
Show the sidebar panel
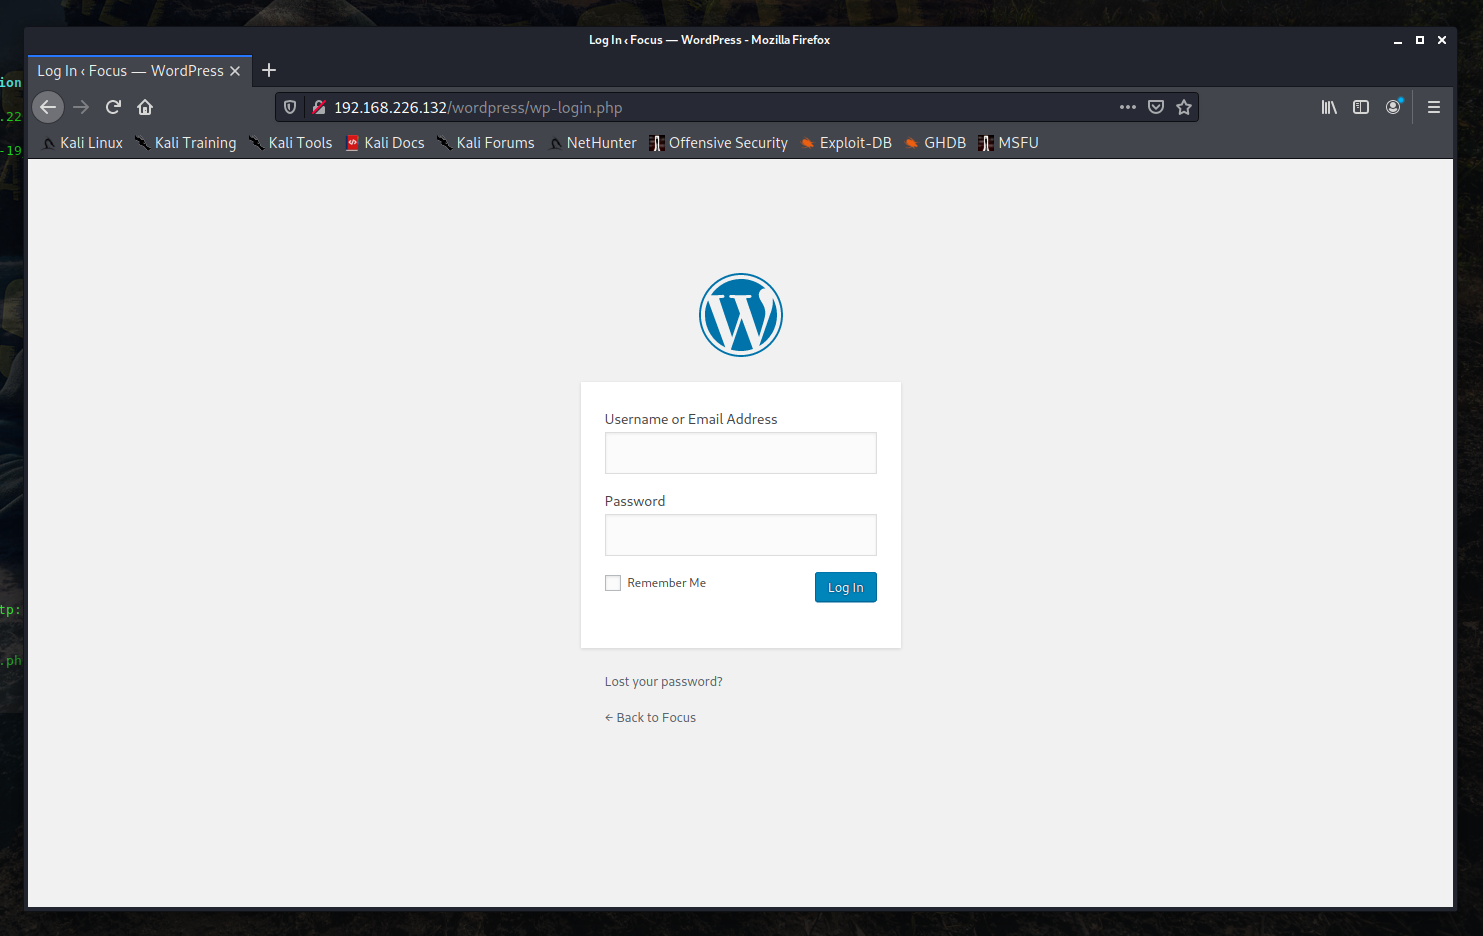pos(1361,107)
